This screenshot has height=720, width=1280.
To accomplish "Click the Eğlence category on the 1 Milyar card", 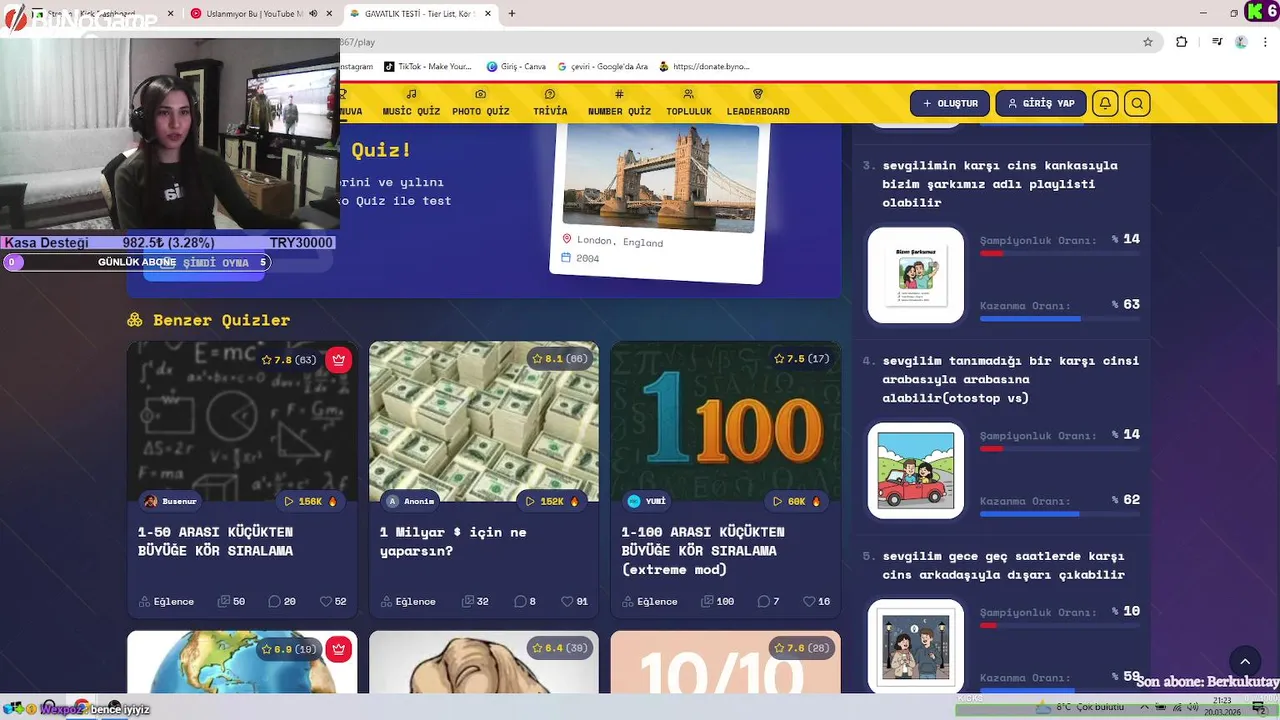I will [408, 601].
